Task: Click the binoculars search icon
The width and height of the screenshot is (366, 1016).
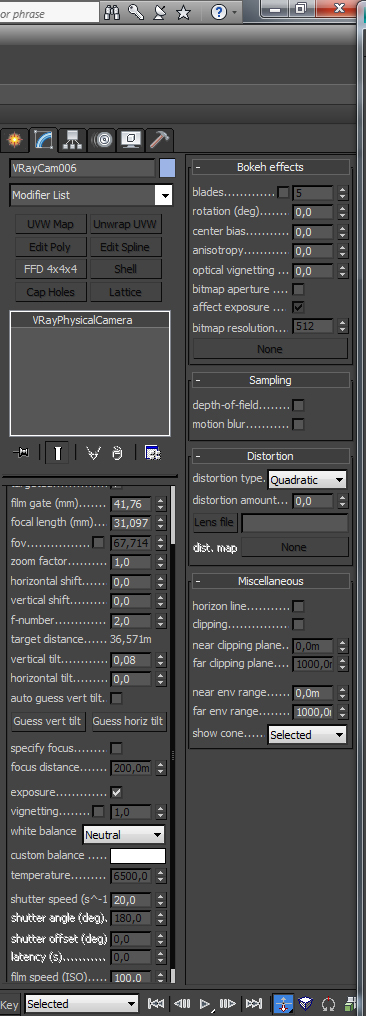Action: [113, 12]
